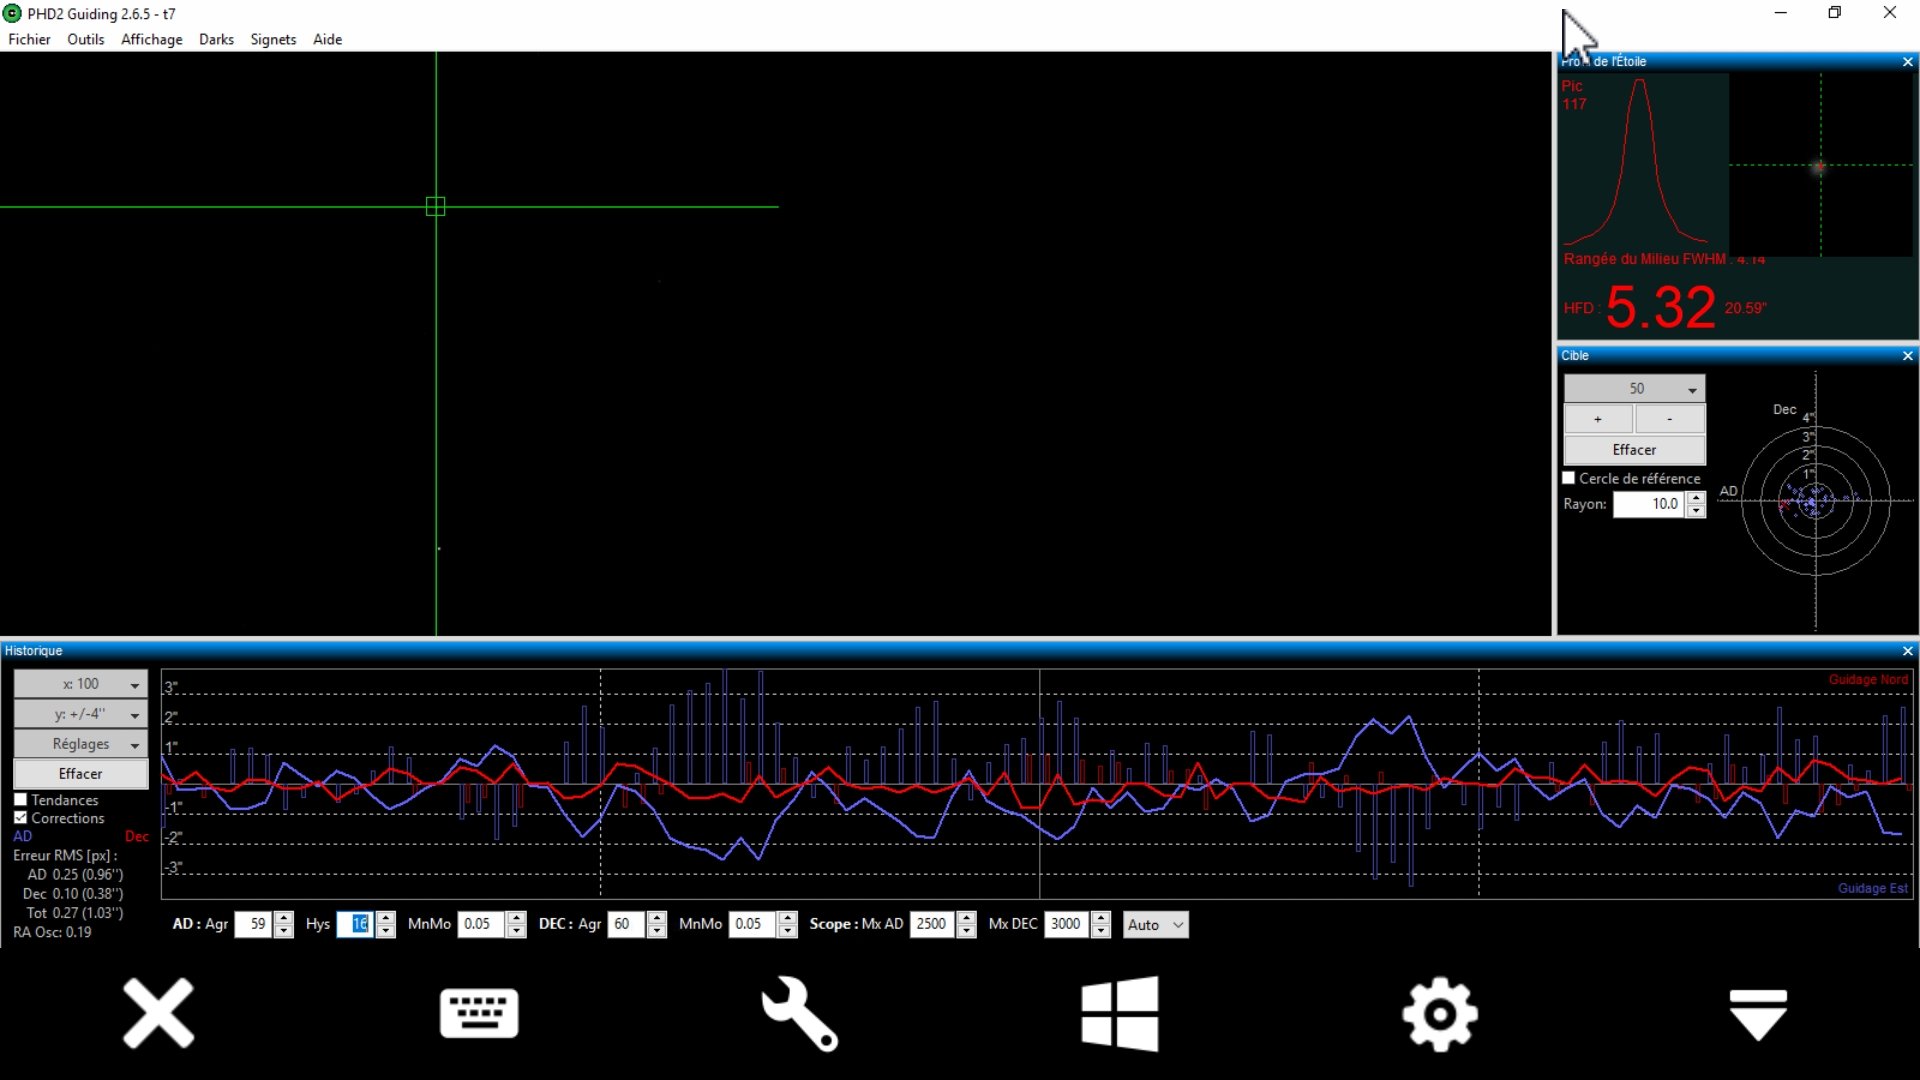Viewport: 1920px width, 1080px height.
Task: Open the on-screen keyboard icon
Action: [479, 1013]
